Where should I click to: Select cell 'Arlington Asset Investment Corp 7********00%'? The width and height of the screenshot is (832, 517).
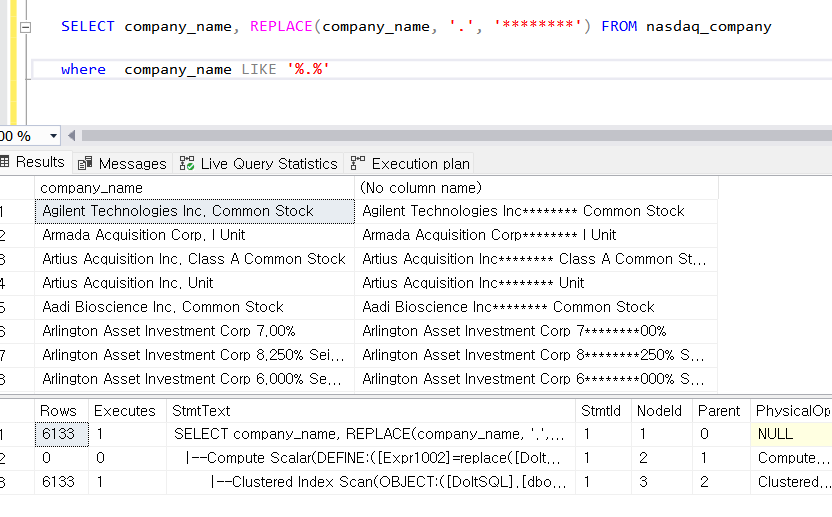[x=536, y=331]
